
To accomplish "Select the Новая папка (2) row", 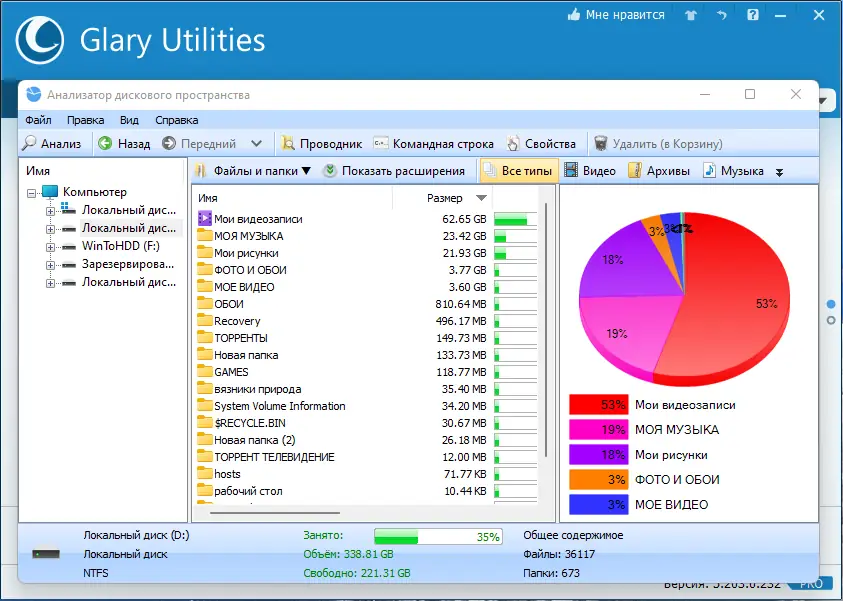I will tap(367, 440).
